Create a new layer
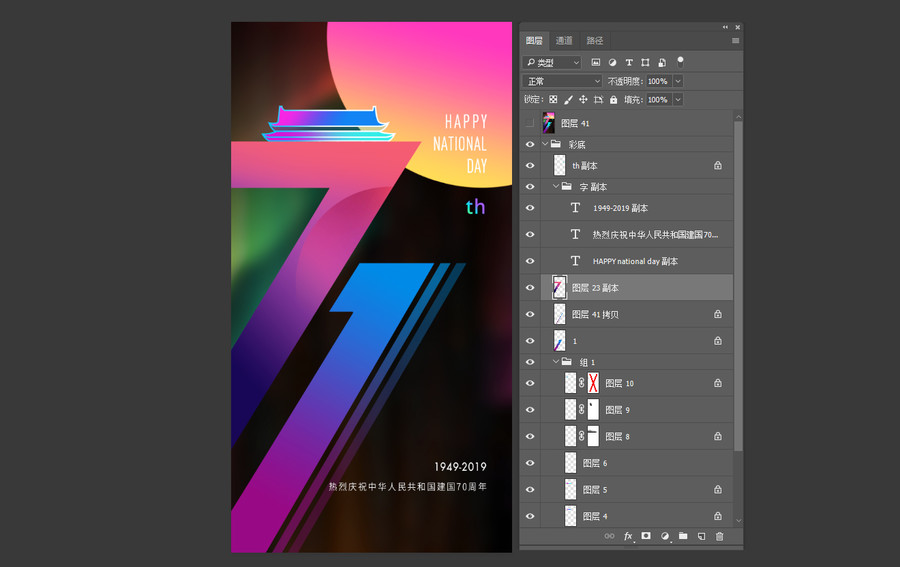 [701, 536]
